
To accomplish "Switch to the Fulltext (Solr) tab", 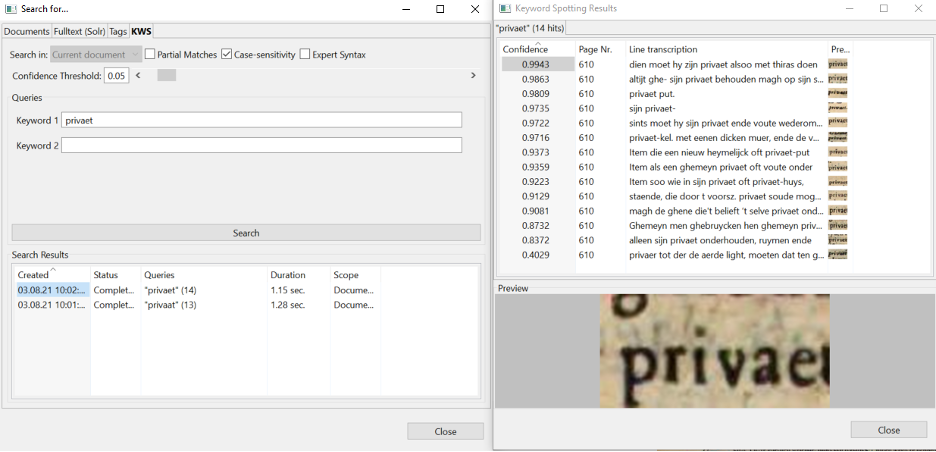I will point(79,32).
